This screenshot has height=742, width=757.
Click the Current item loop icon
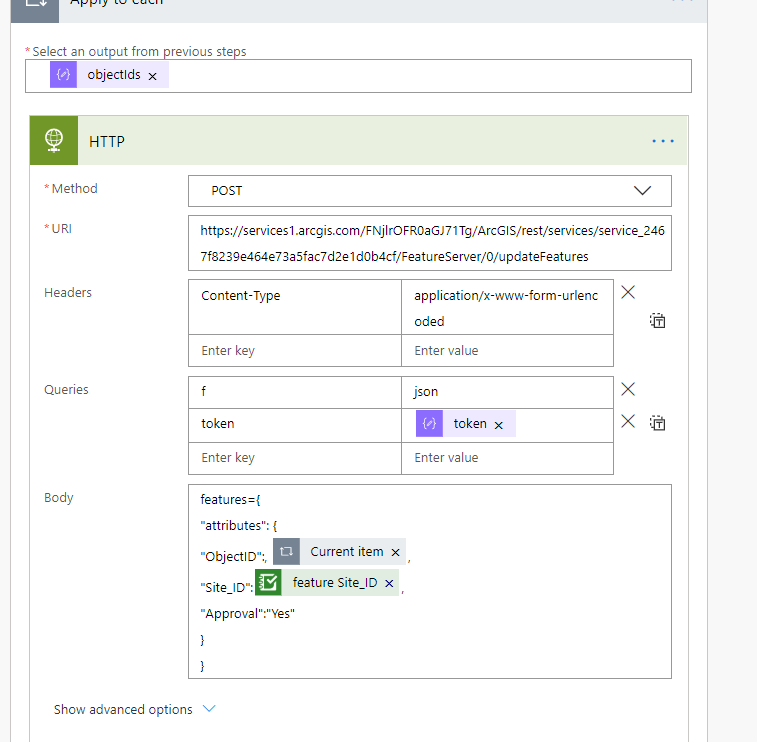[287, 552]
